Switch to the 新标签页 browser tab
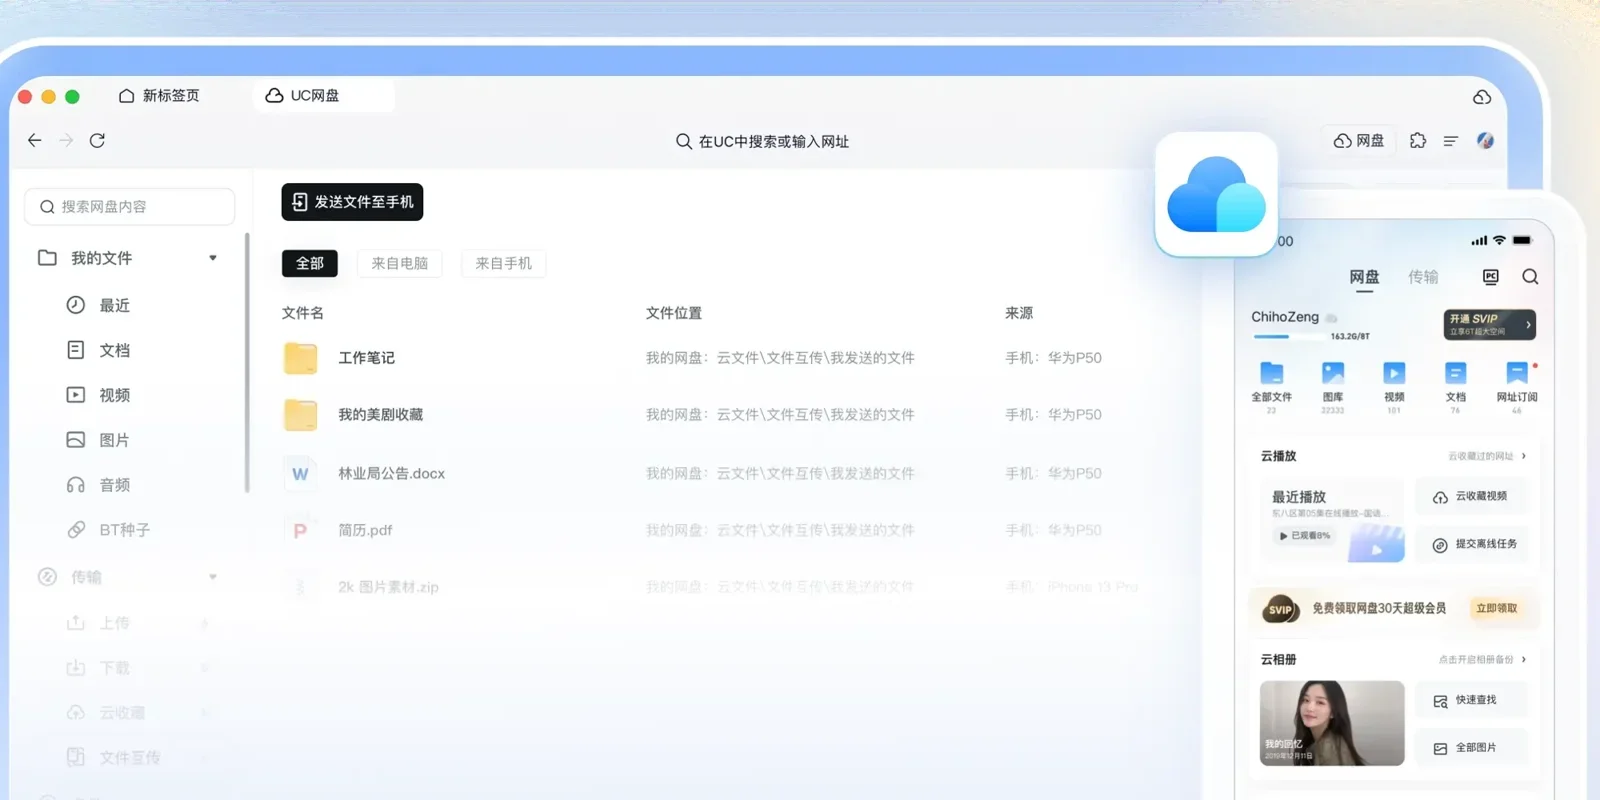The width and height of the screenshot is (1600, 800). [x=160, y=96]
